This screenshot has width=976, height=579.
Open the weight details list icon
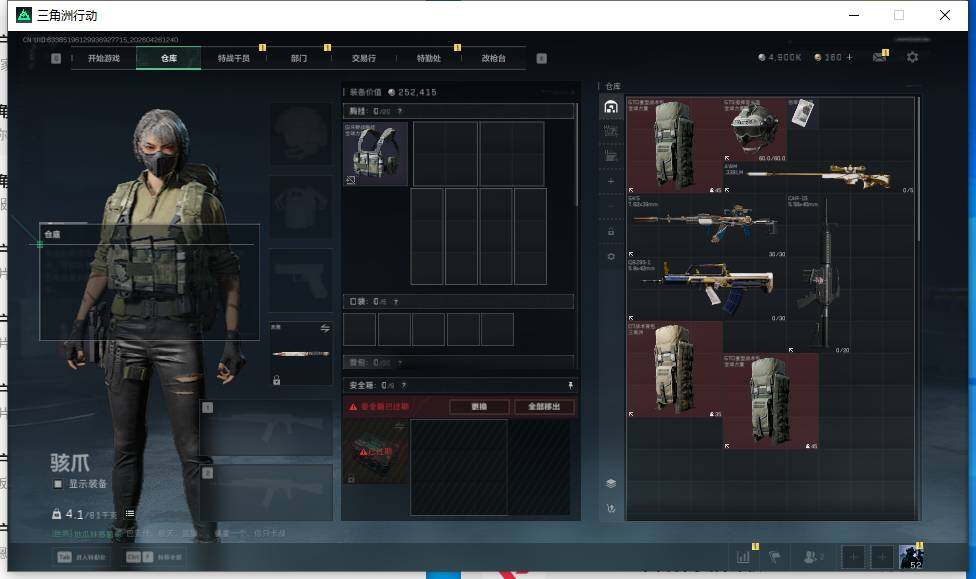click(x=129, y=514)
